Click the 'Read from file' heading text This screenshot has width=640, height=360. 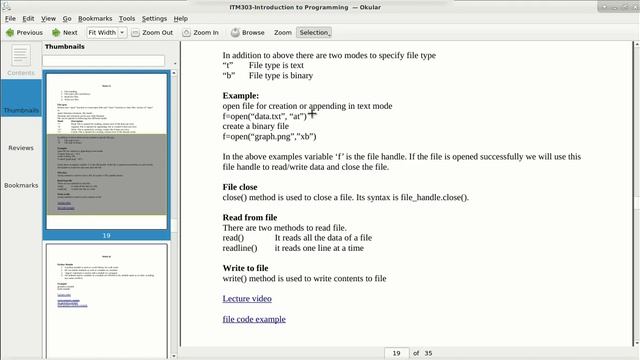(250, 218)
